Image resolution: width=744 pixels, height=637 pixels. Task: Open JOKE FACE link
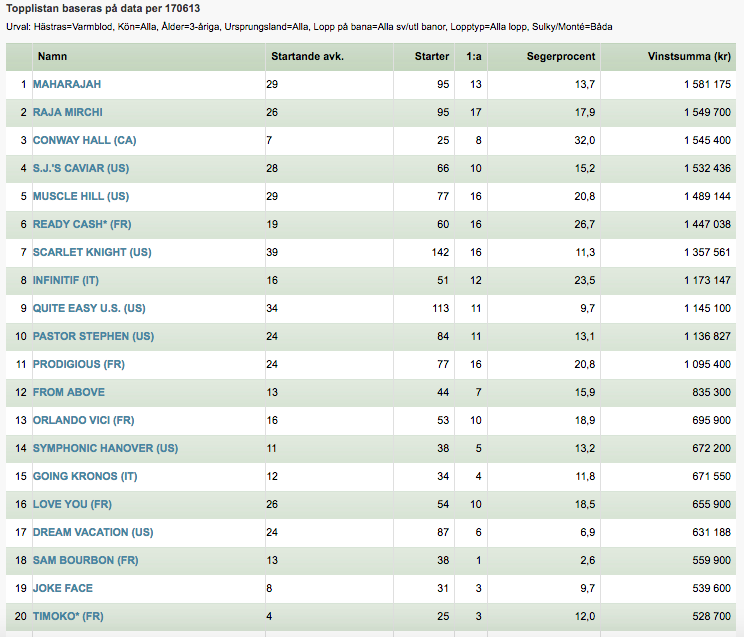[x=63, y=589]
